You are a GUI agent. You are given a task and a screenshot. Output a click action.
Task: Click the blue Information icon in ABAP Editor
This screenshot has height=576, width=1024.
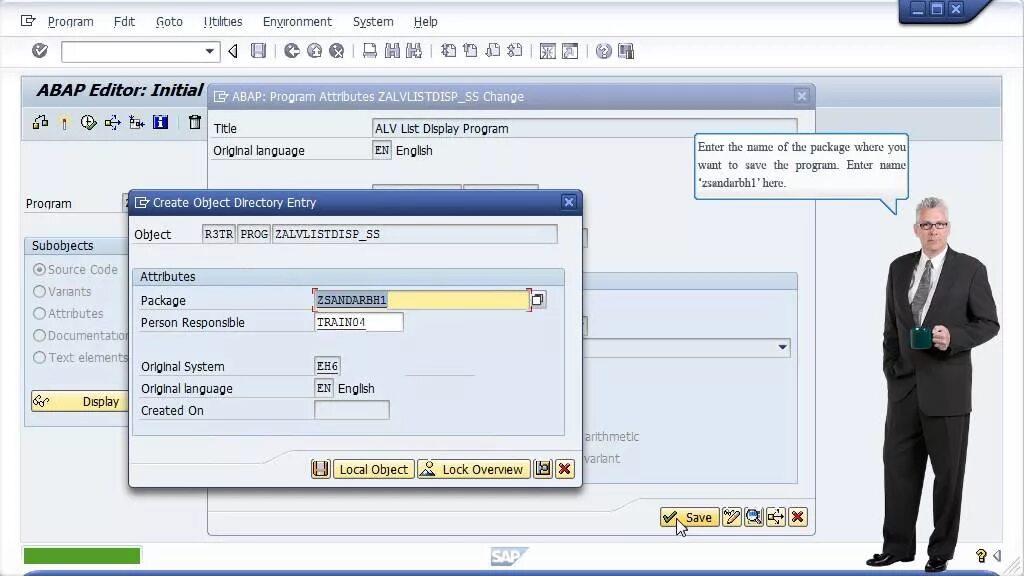(x=161, y=122)
